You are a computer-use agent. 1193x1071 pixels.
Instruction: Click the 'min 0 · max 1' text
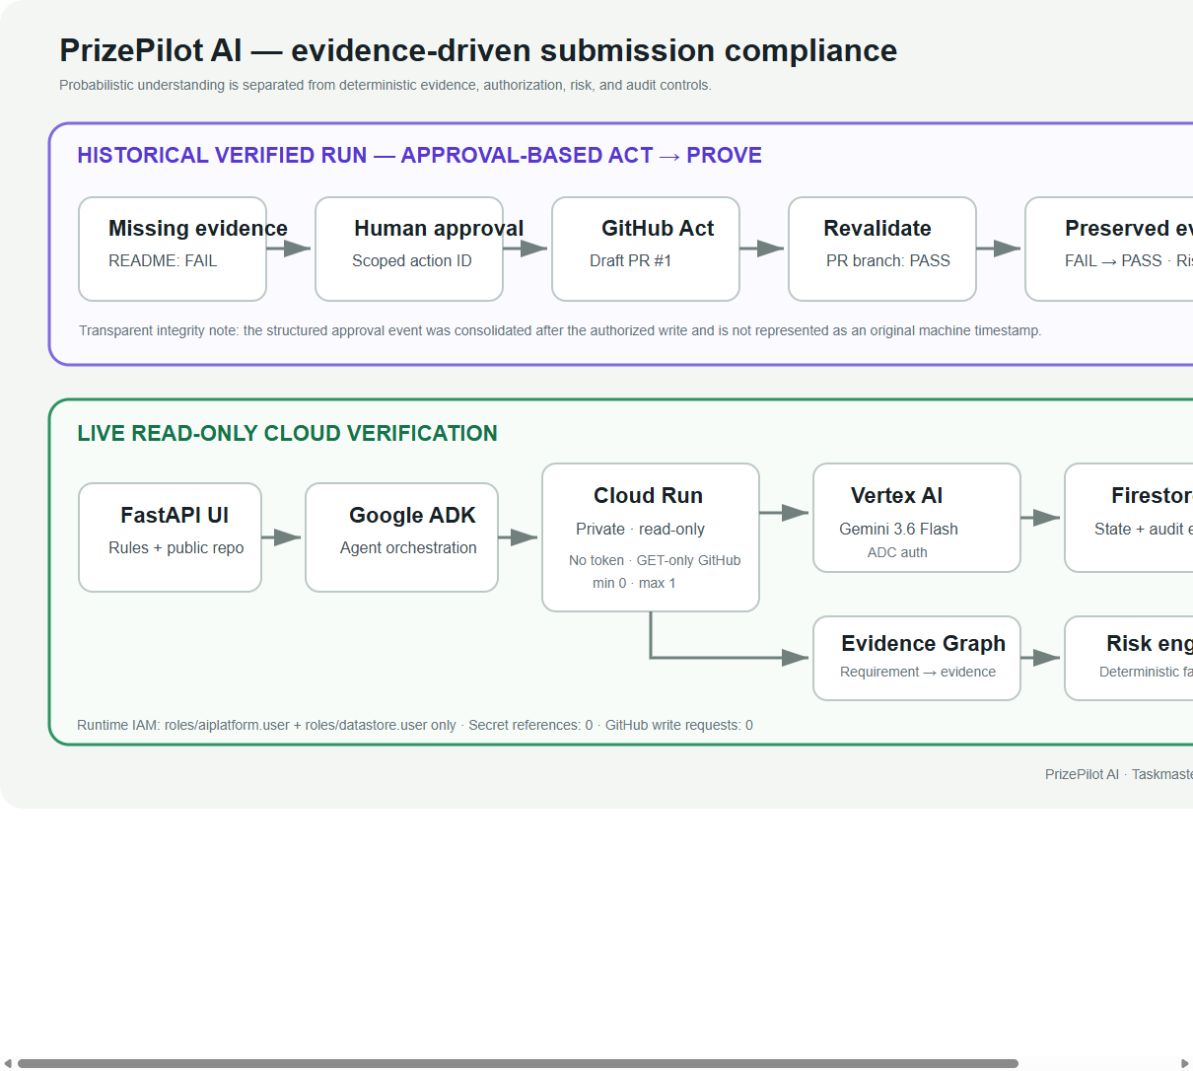tap(634, 583)
